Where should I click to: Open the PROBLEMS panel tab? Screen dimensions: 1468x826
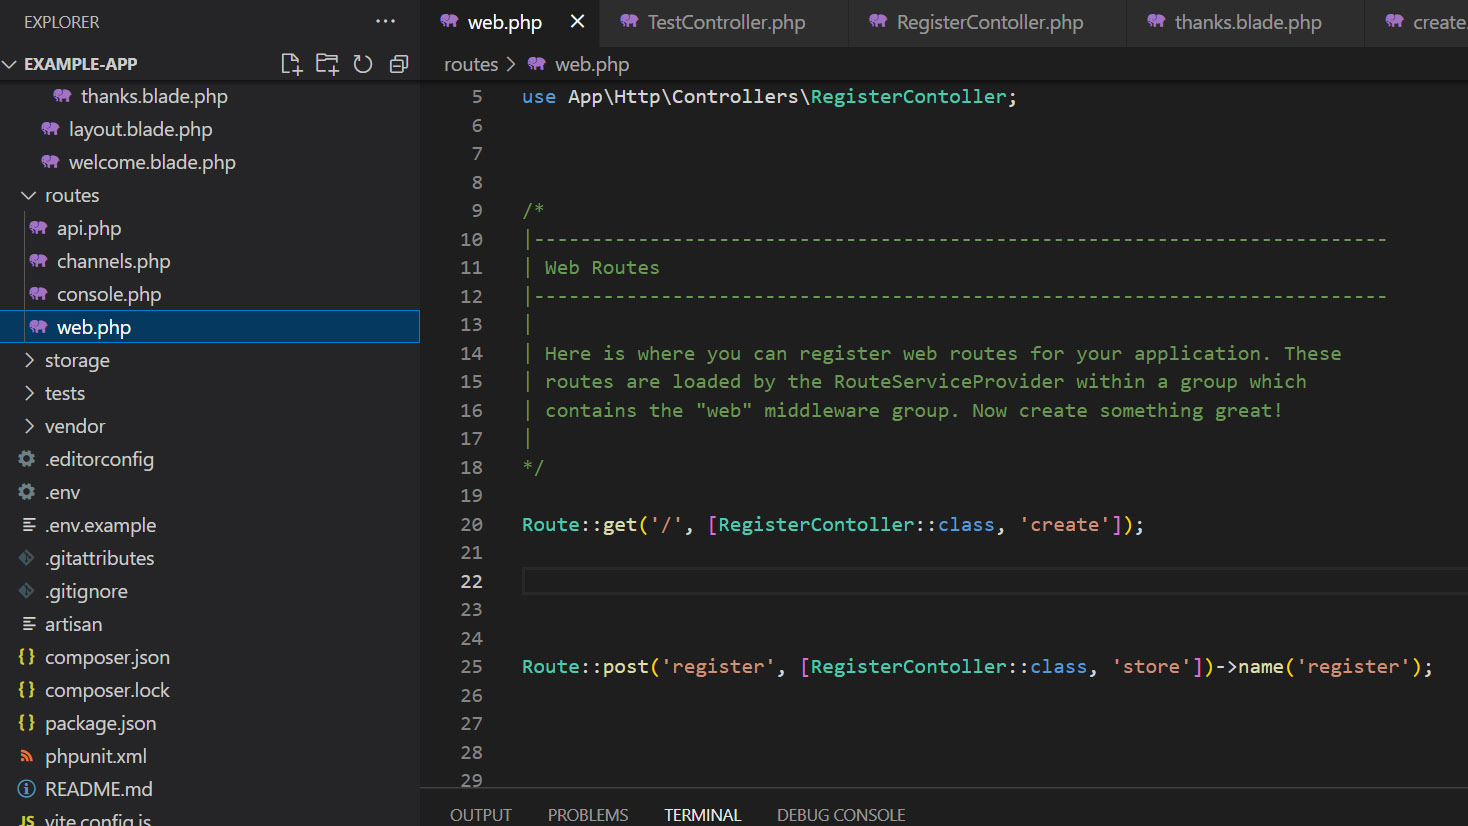point(588,815)
